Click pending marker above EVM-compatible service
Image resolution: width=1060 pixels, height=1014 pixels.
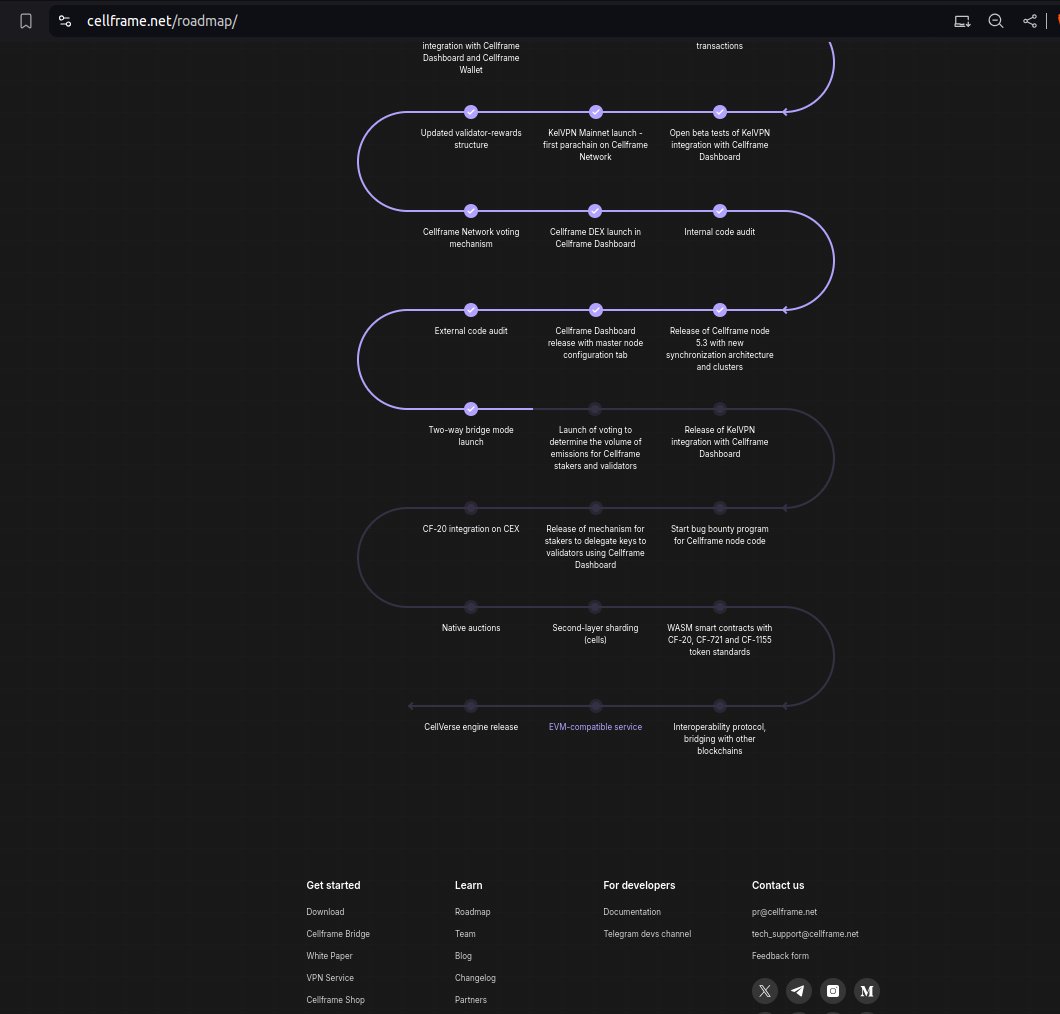click(596, 706)
